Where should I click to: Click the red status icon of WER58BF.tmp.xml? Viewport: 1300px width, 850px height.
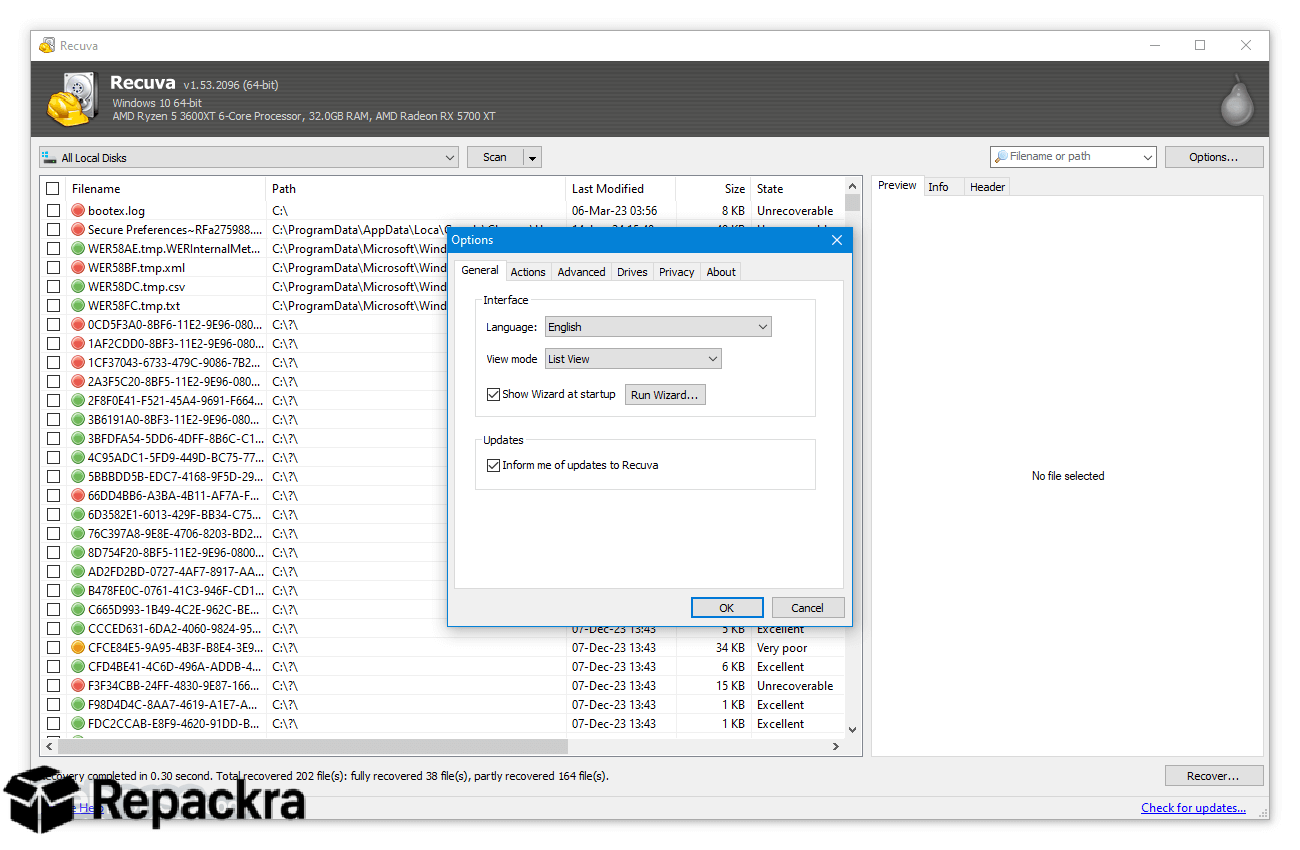pyautogui.click(x=78, y=268)
